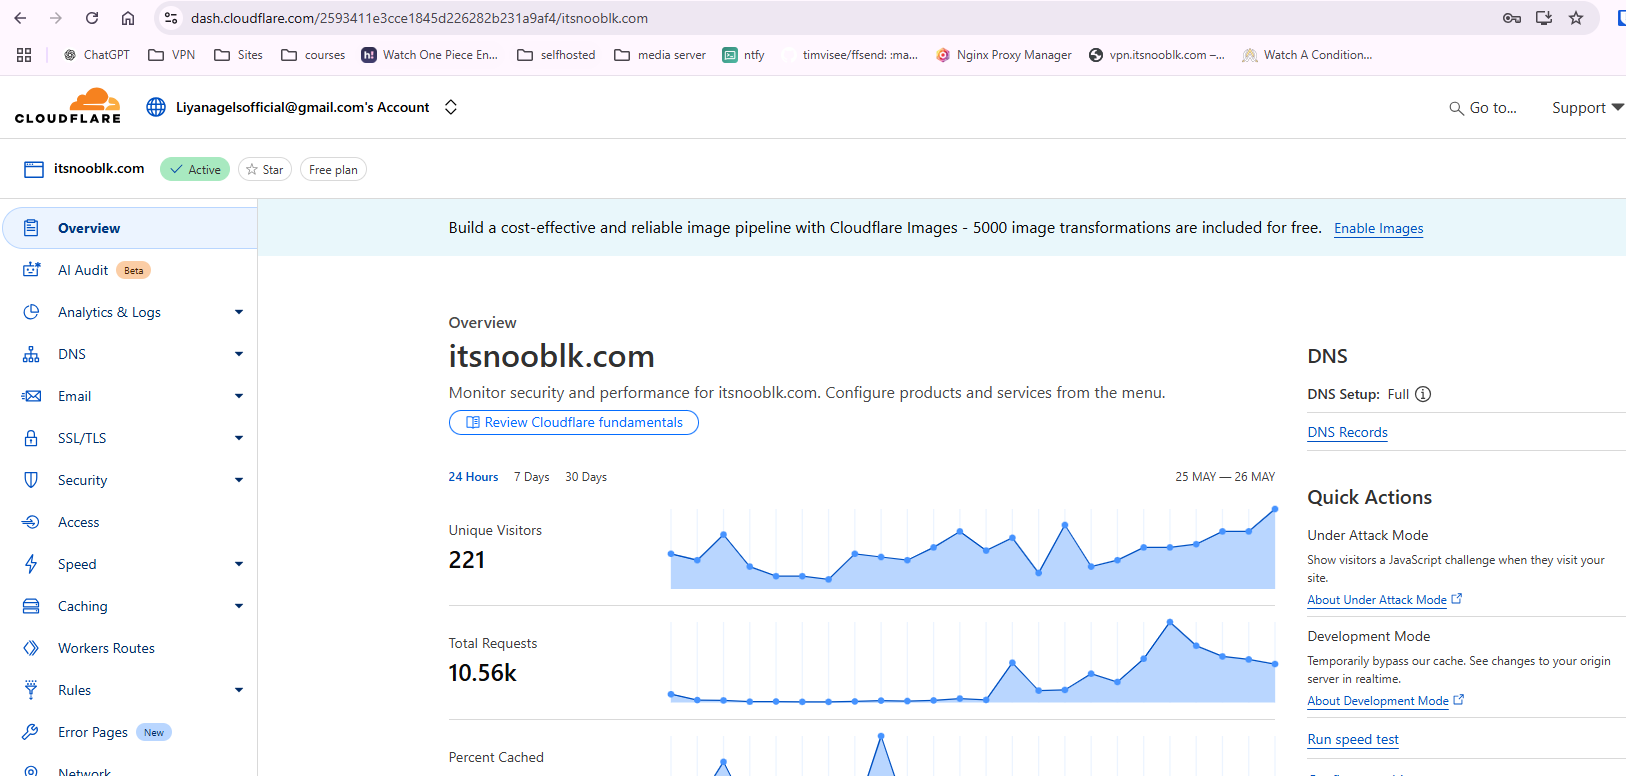Click the account globe icon

click(x=156, y=107)
